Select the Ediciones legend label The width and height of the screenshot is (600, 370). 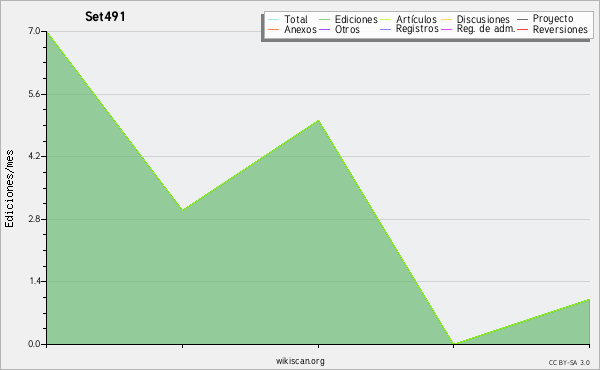tap(356, 19)
